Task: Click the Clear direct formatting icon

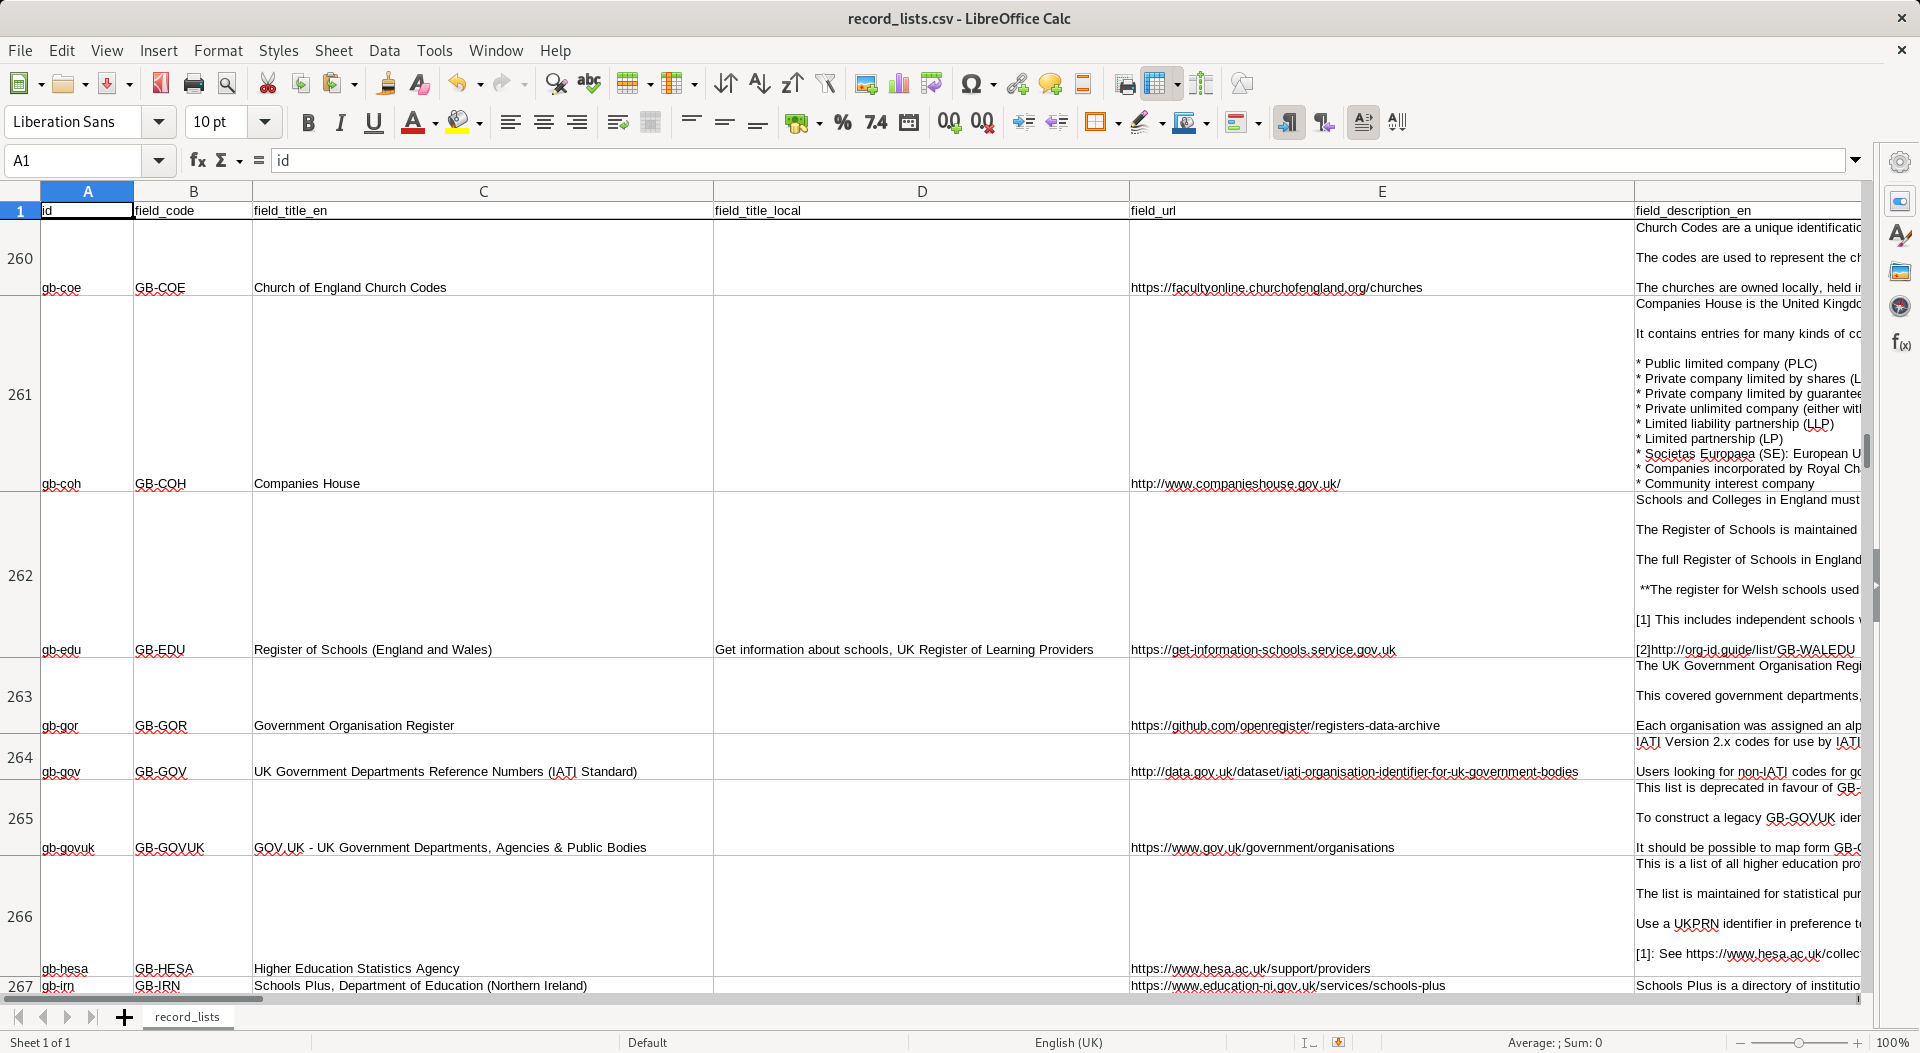Action: [419, 84]
